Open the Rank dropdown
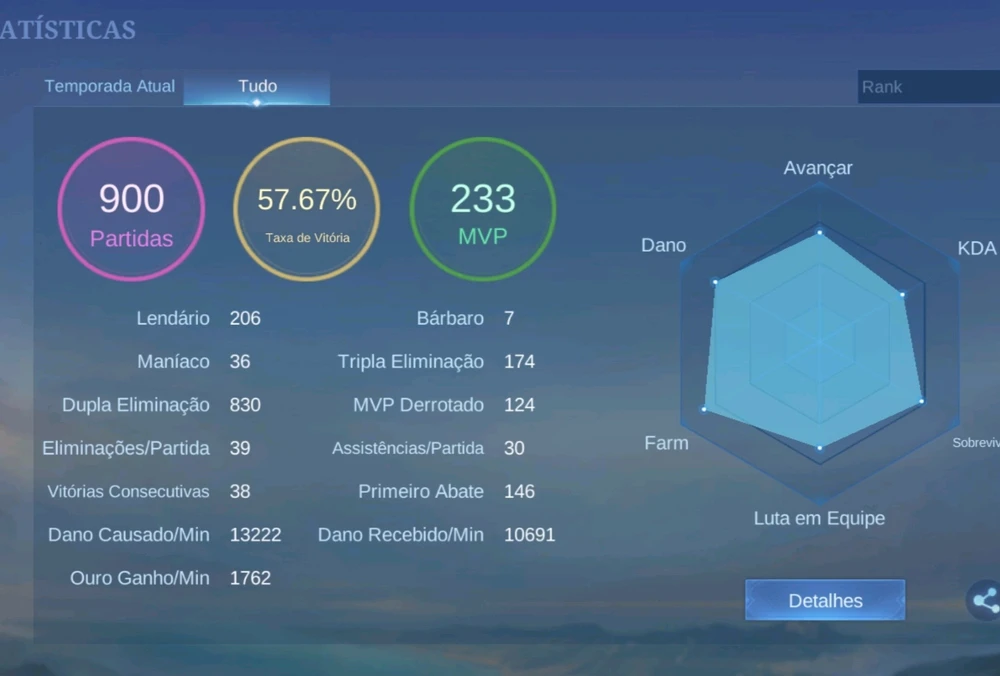The width and height of the screenshot is (1000, 676). [928, 87]
